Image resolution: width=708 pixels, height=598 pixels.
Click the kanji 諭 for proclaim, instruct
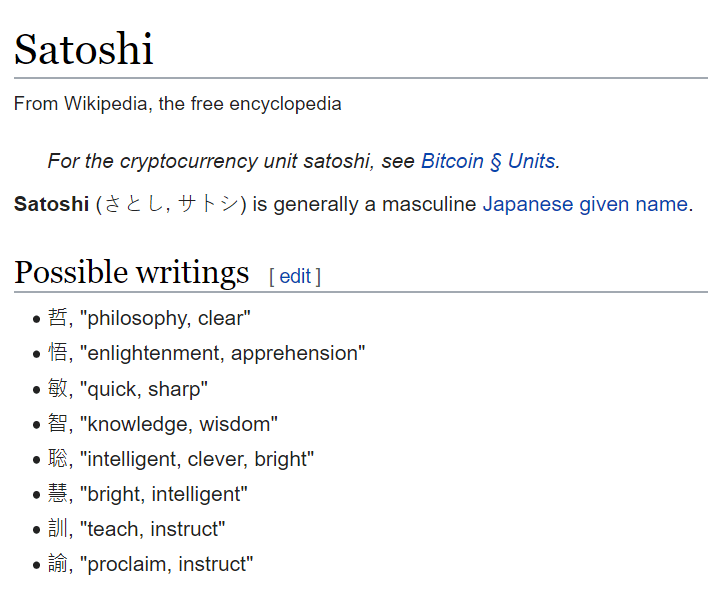58,564
